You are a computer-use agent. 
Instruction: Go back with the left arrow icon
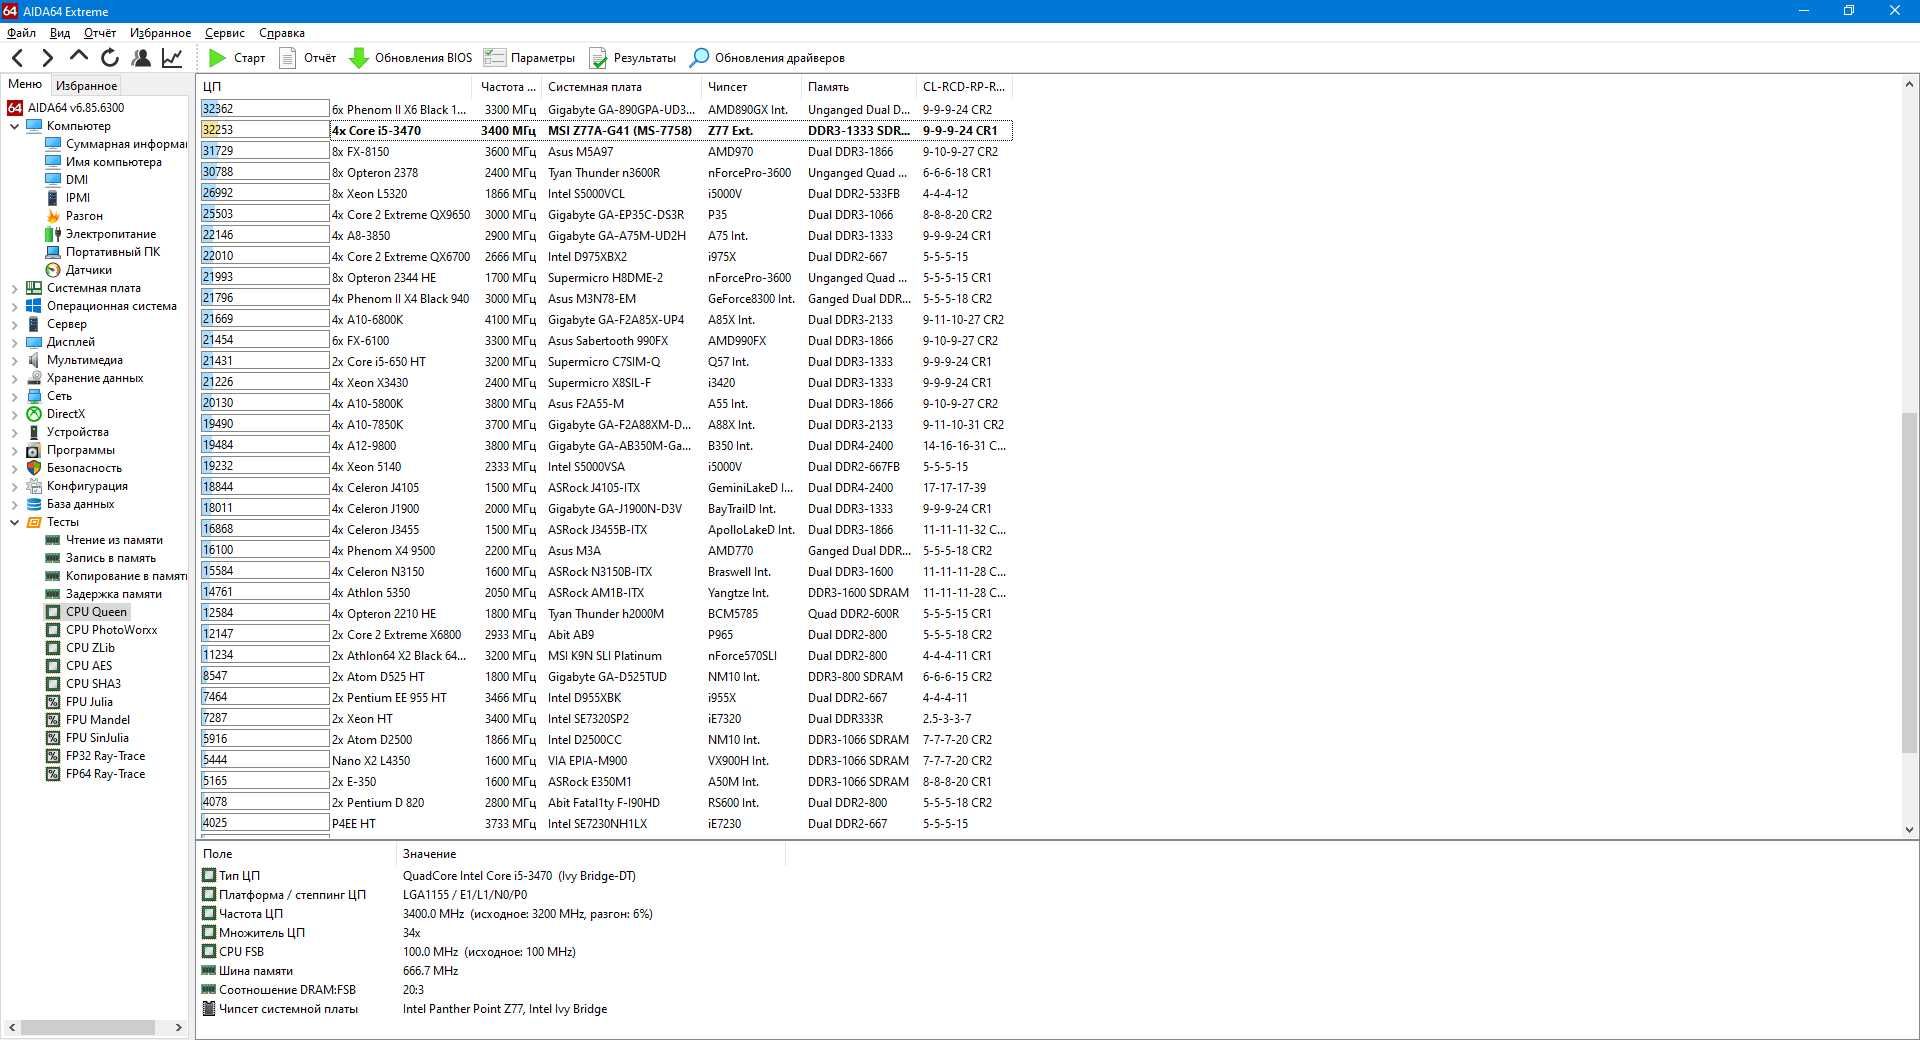(17, 58)
